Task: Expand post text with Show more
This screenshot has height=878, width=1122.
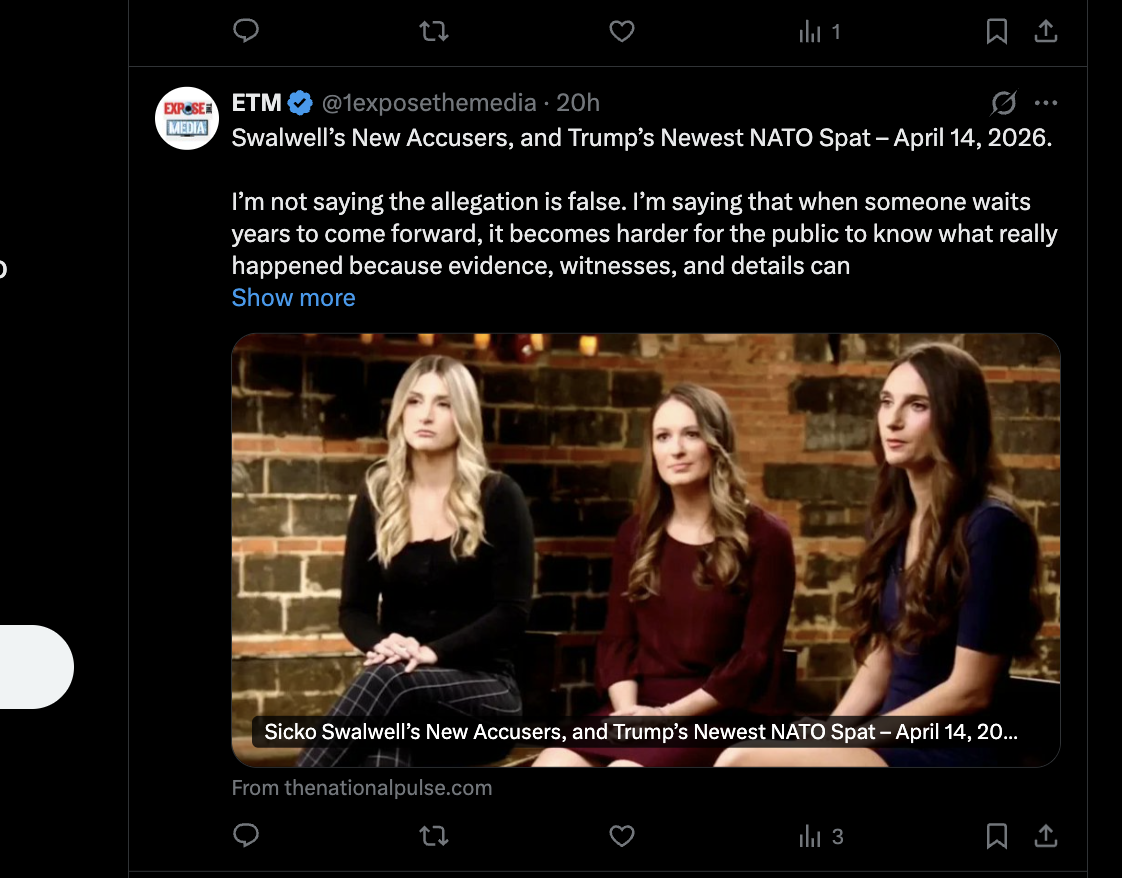Action: pyautogui.click(x=293, y=298)
